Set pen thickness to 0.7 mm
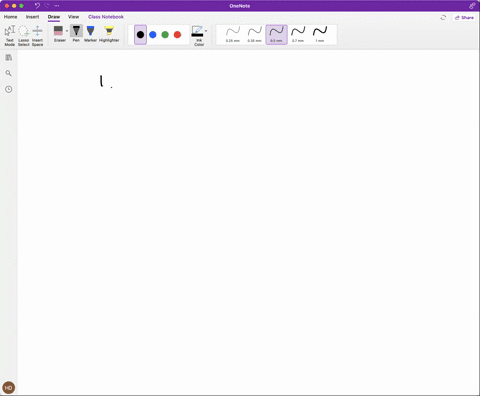 pyautogui.click(x=298, y=34)
